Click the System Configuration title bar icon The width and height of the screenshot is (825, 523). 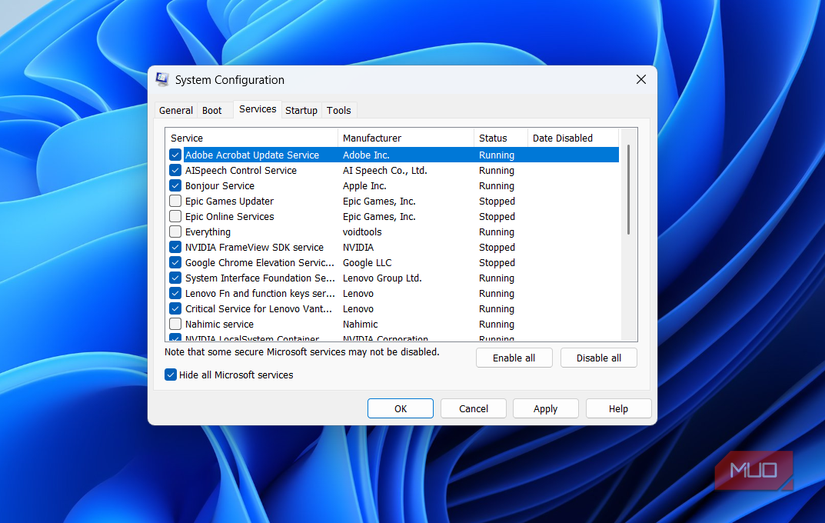[162, 79]
